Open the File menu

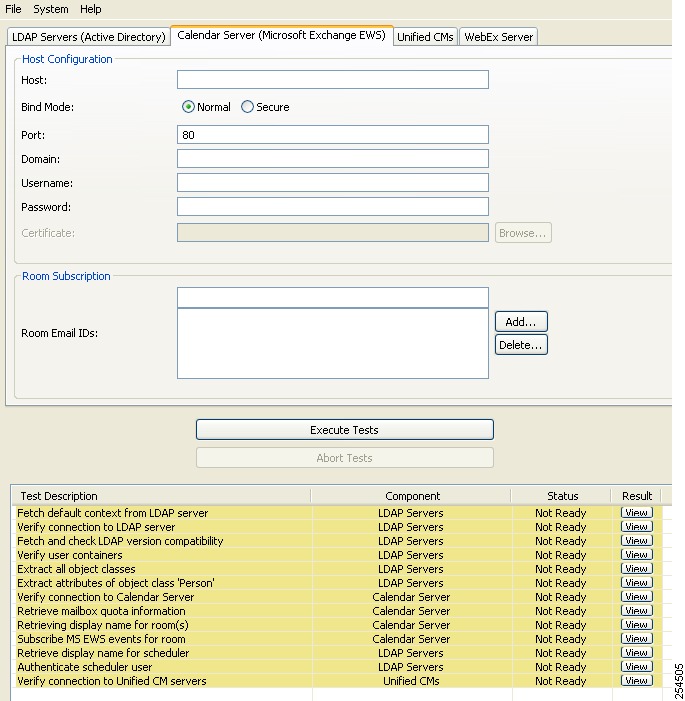pos(13,9)
